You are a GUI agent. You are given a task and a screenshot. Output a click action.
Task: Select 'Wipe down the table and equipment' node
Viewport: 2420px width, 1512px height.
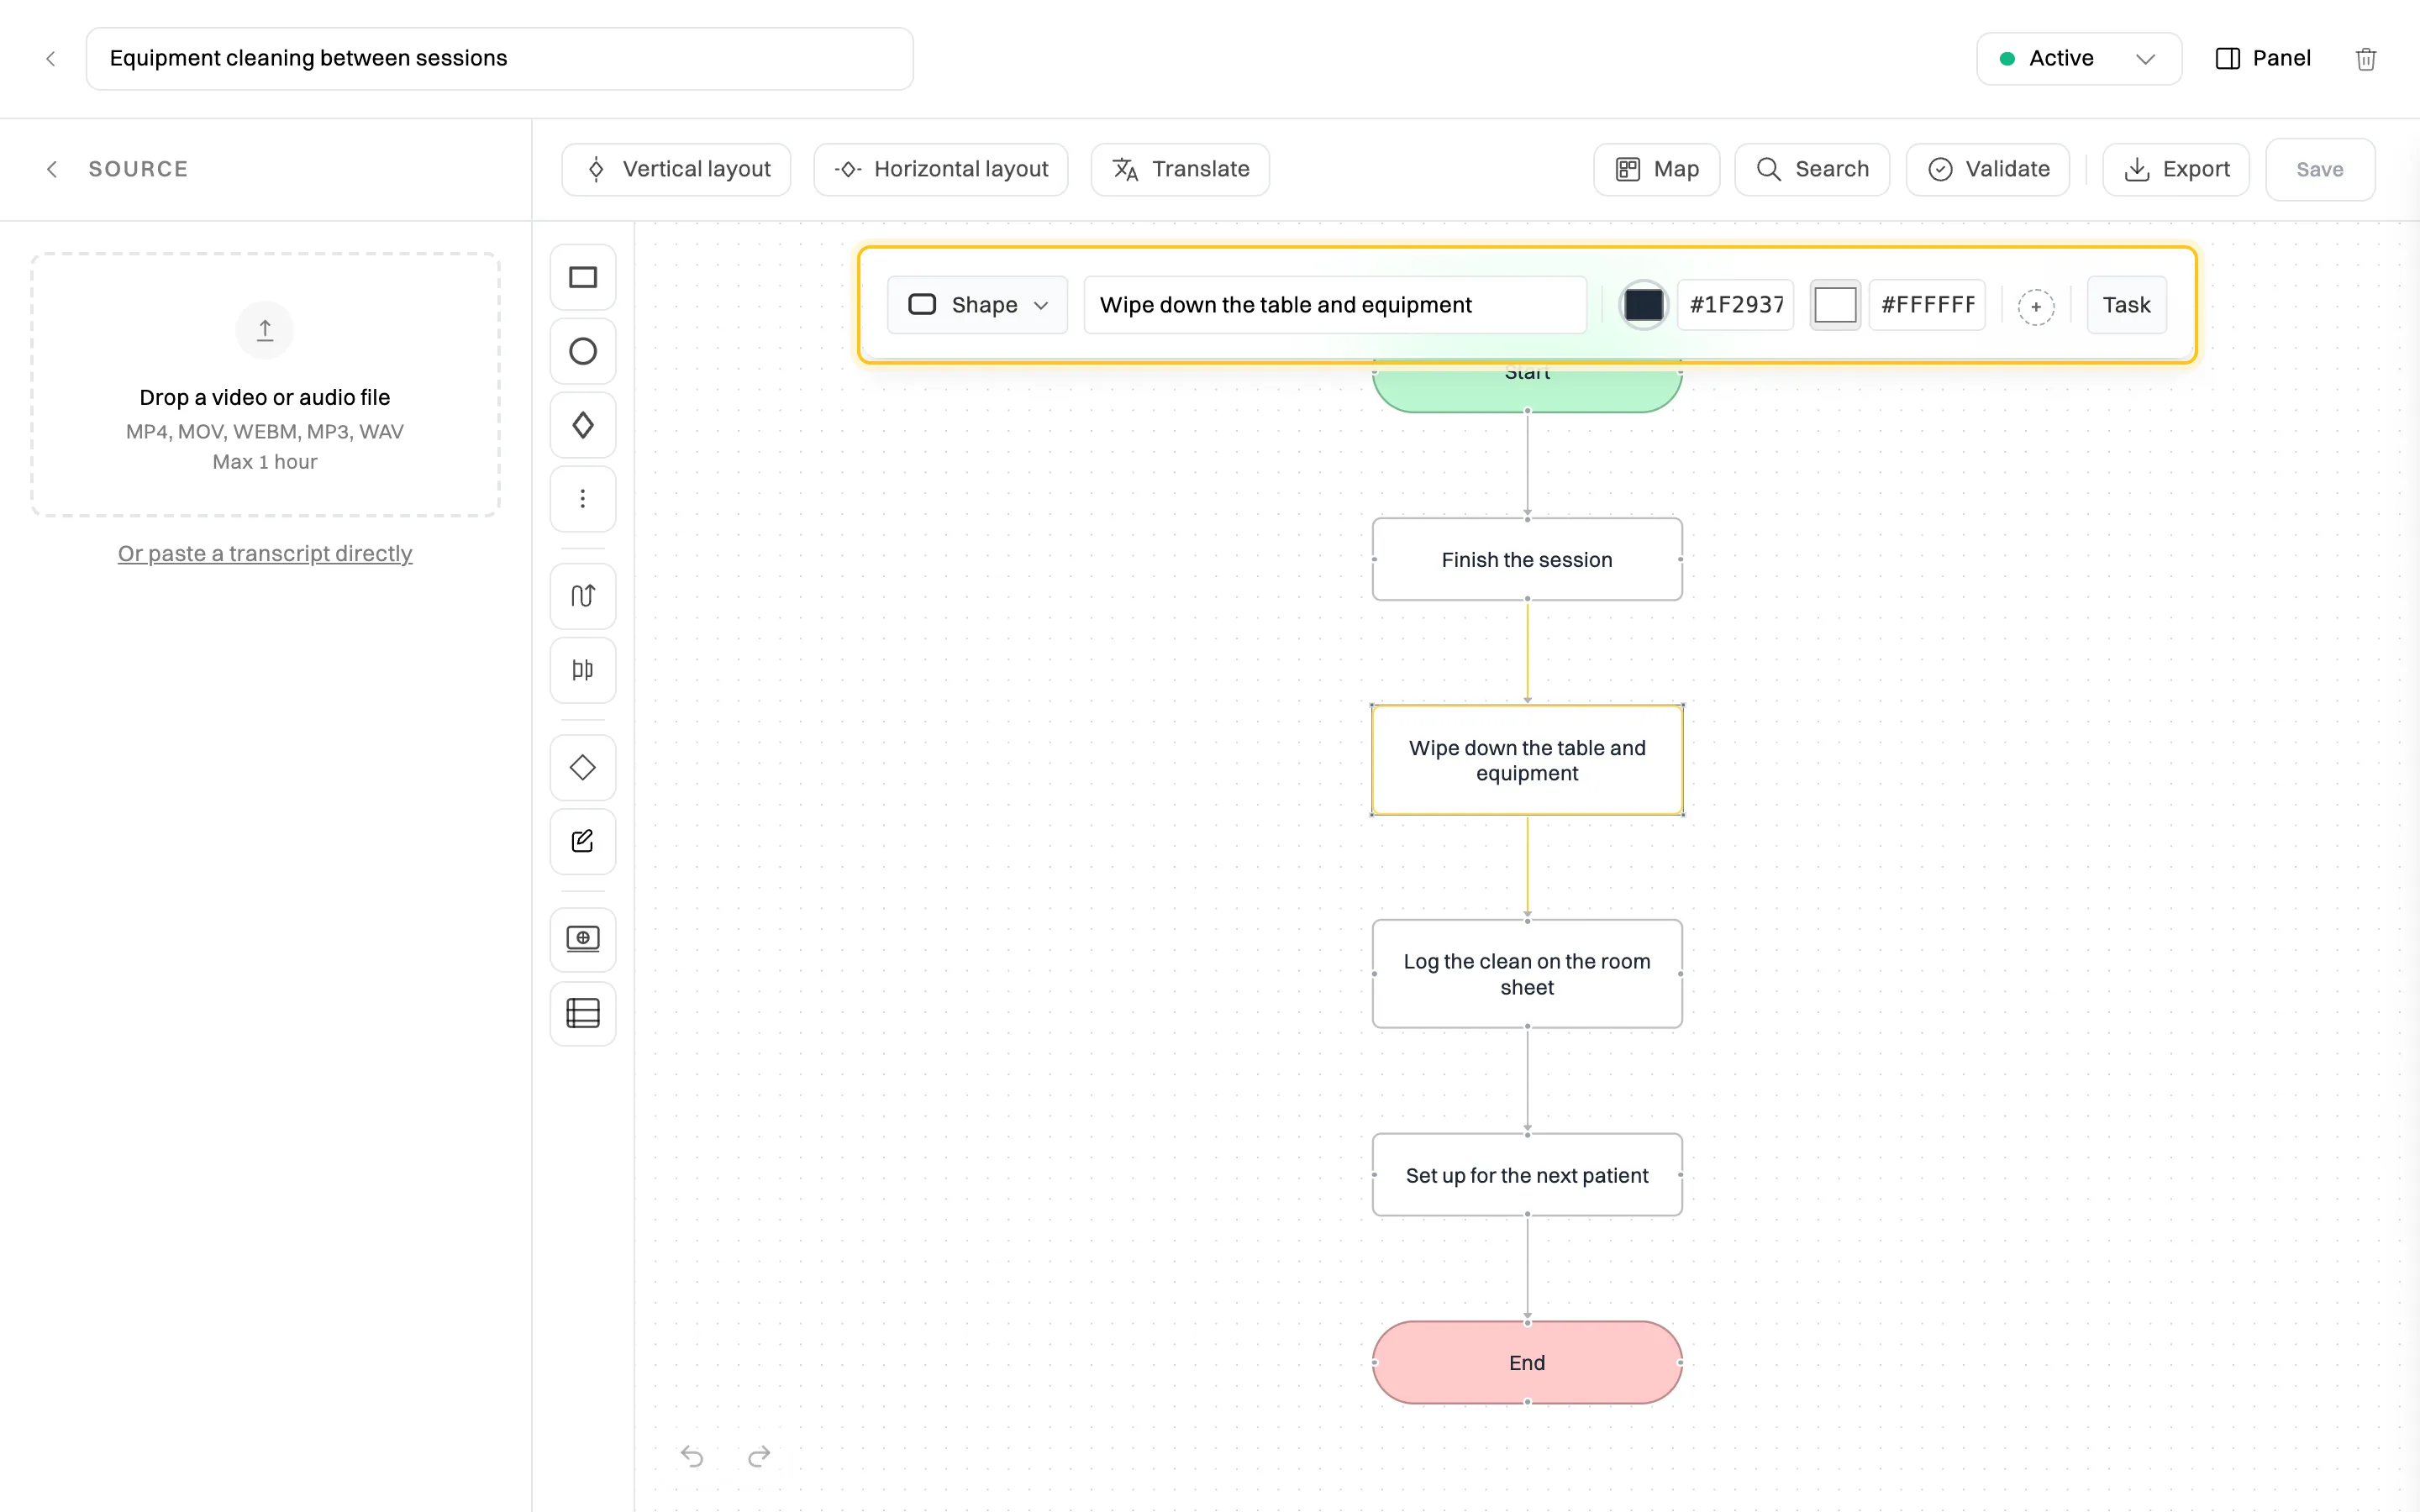point(1527,760)
